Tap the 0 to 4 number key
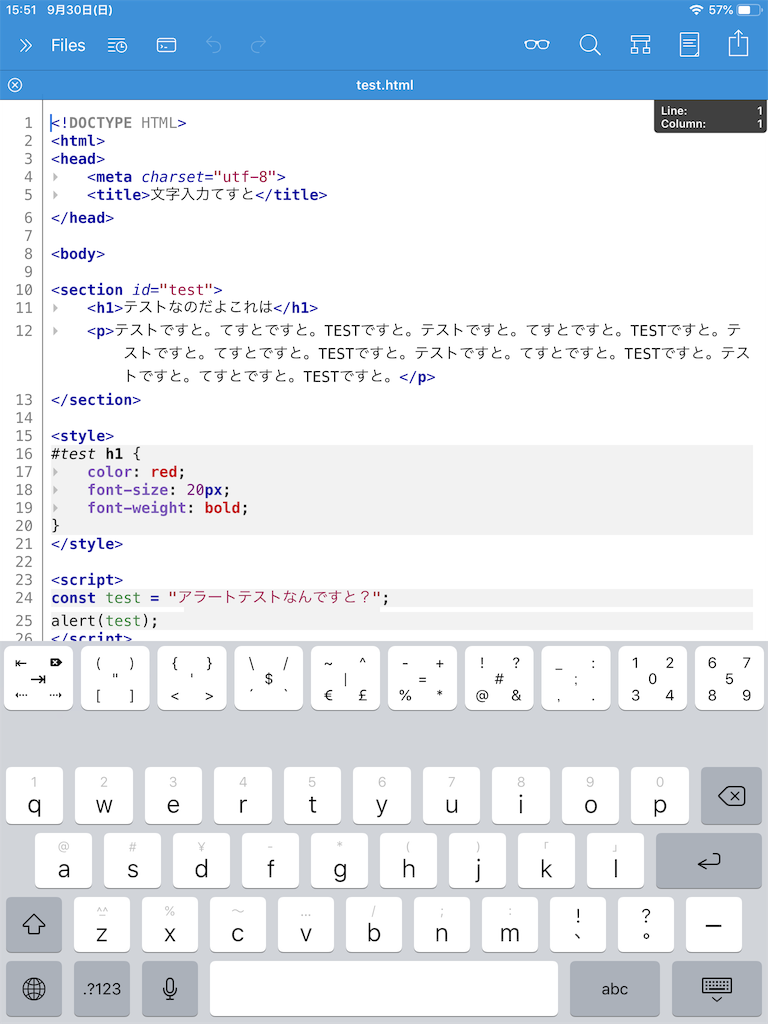Viewport: 768px width, 1024px height. (x=652, y=678)
